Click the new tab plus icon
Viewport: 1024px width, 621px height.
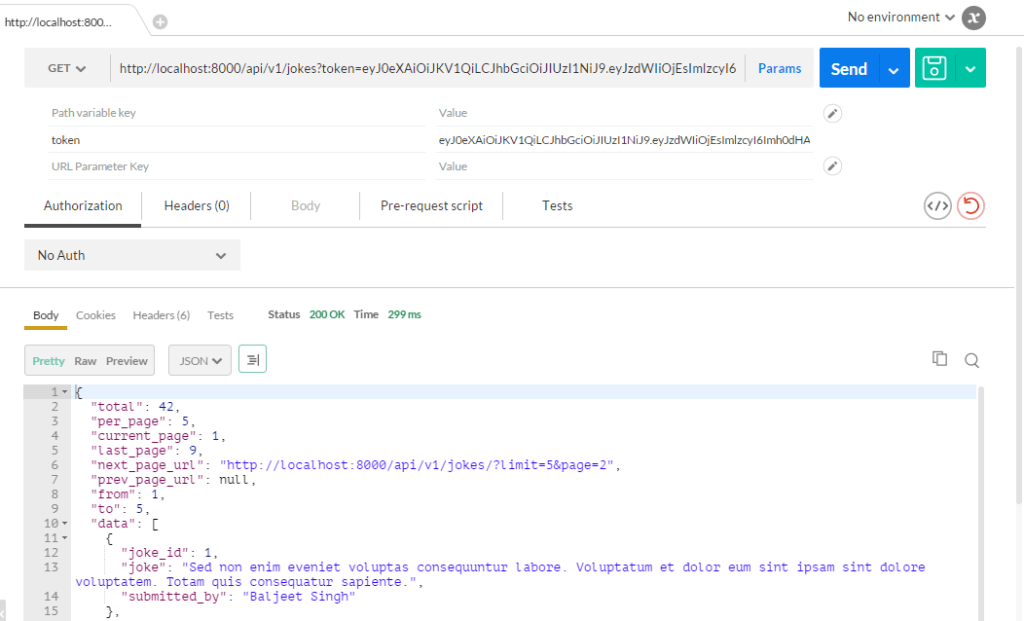pyautogui.click(x=160, y=22)
